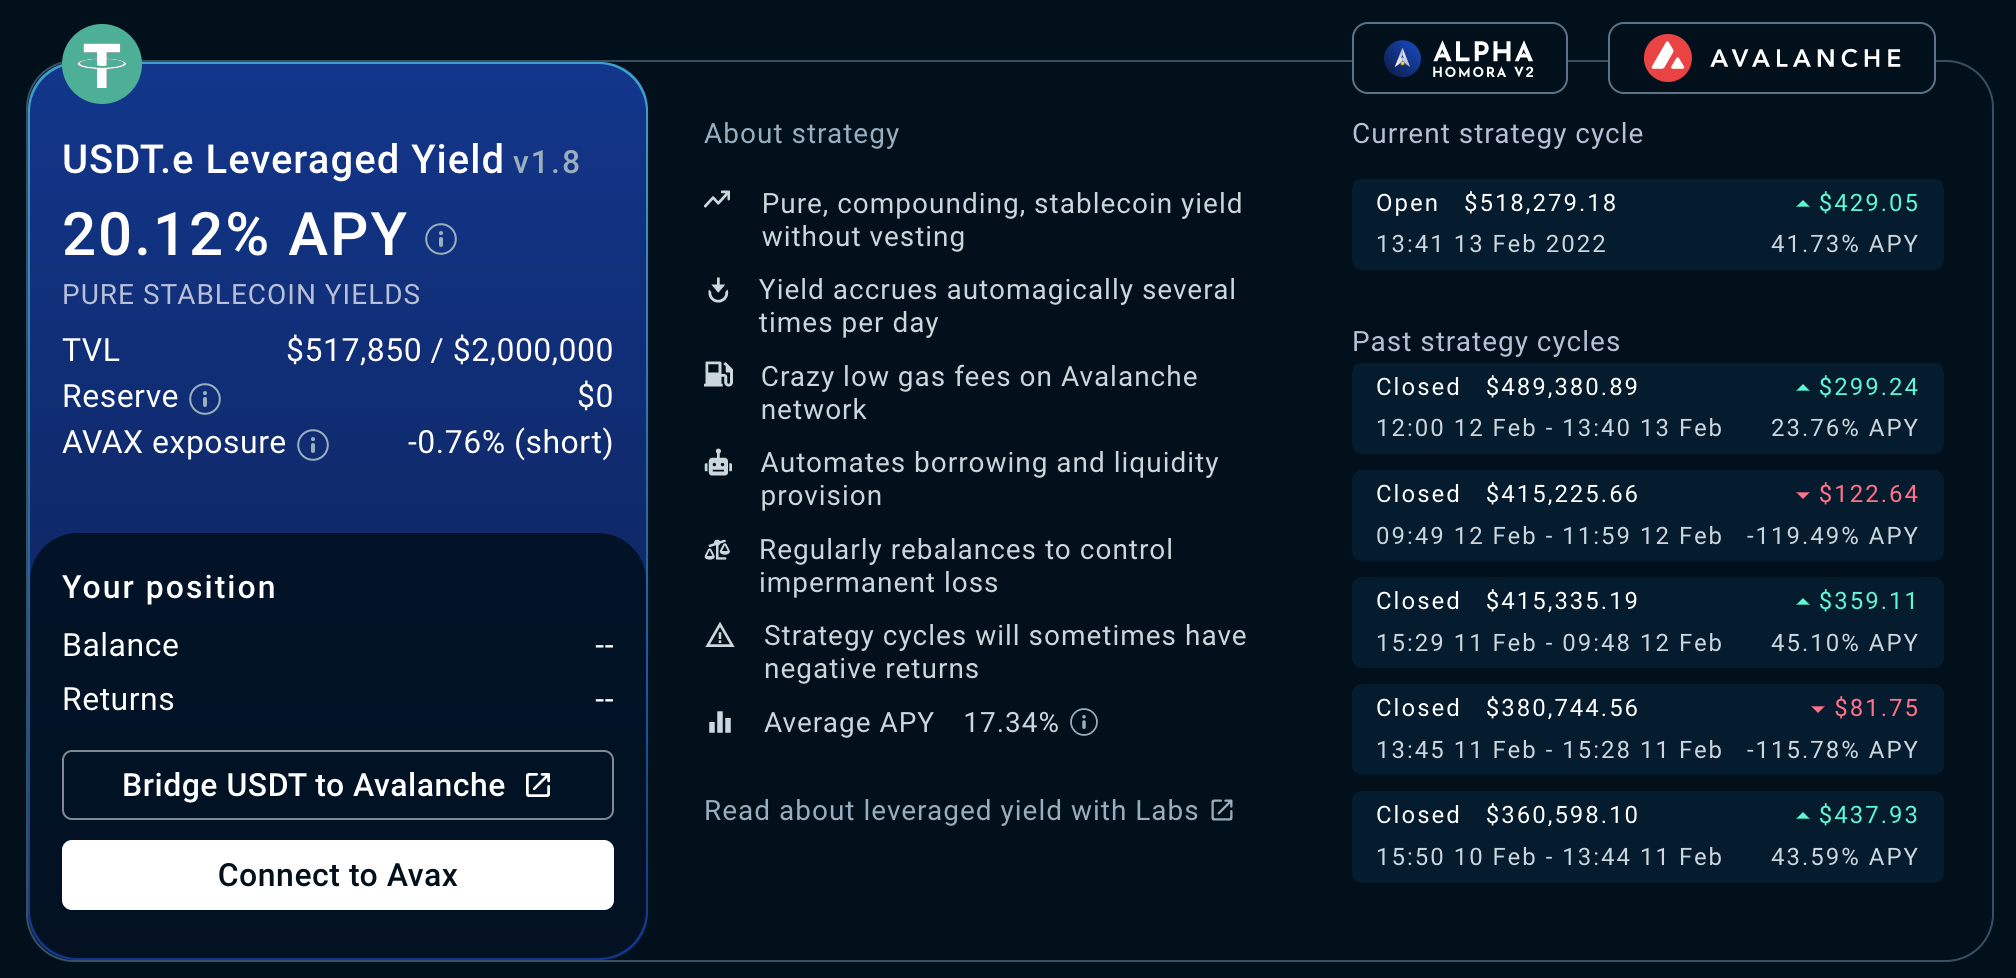Click the bar chart Average APY icon

[x=720, y=722]
